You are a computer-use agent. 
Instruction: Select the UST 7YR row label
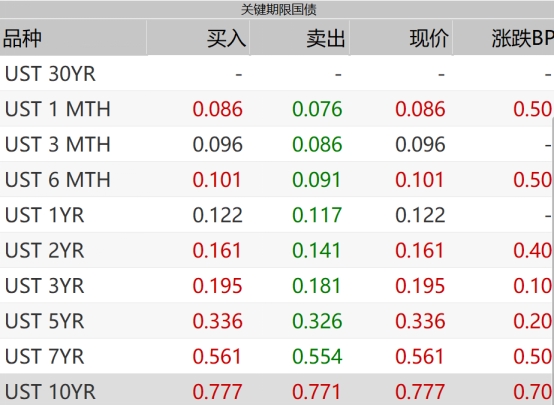pos(45,356)
